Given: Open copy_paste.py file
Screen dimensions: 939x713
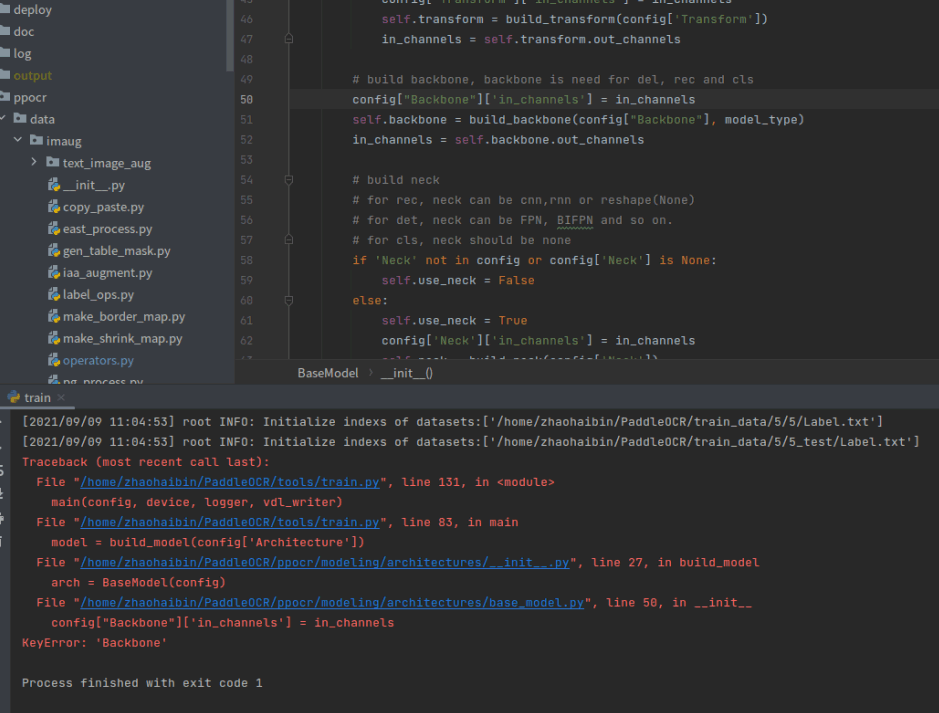Looking at the screenshot, I should [103, 207].
